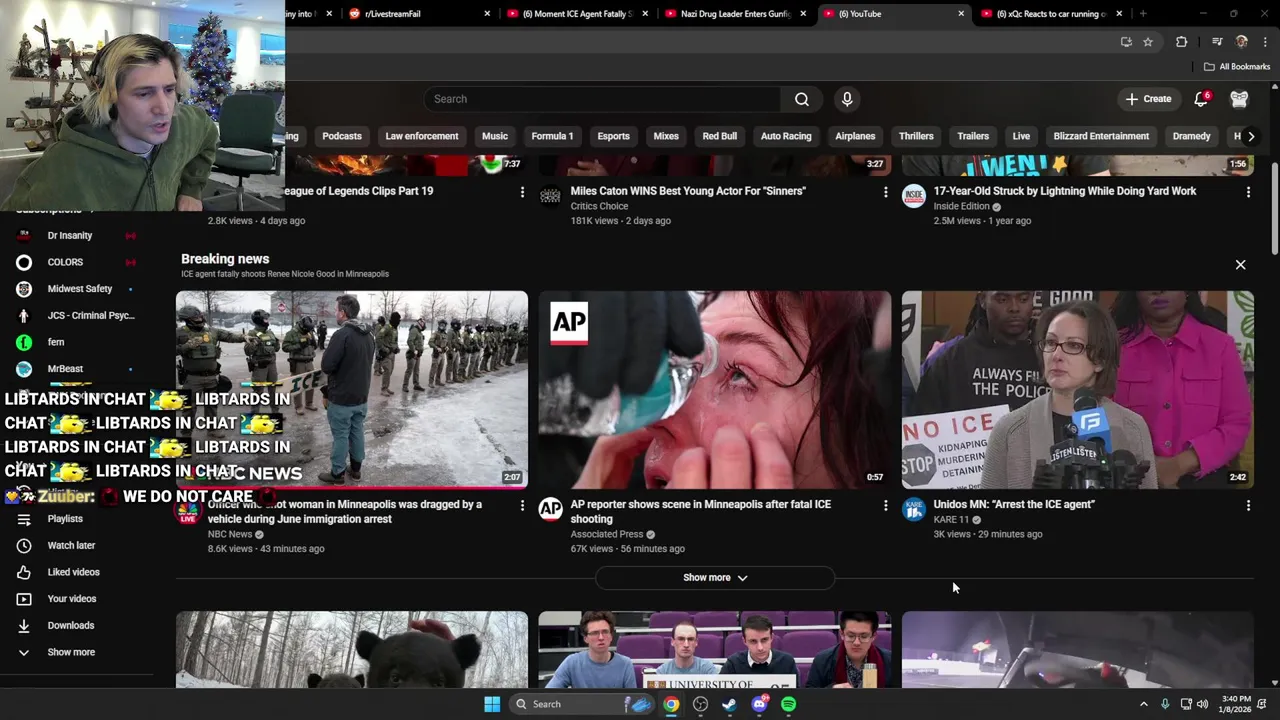Click the KARE 11 channel avatar
This screenshot has height=720, width=1280.
click(x=914, y=510)
